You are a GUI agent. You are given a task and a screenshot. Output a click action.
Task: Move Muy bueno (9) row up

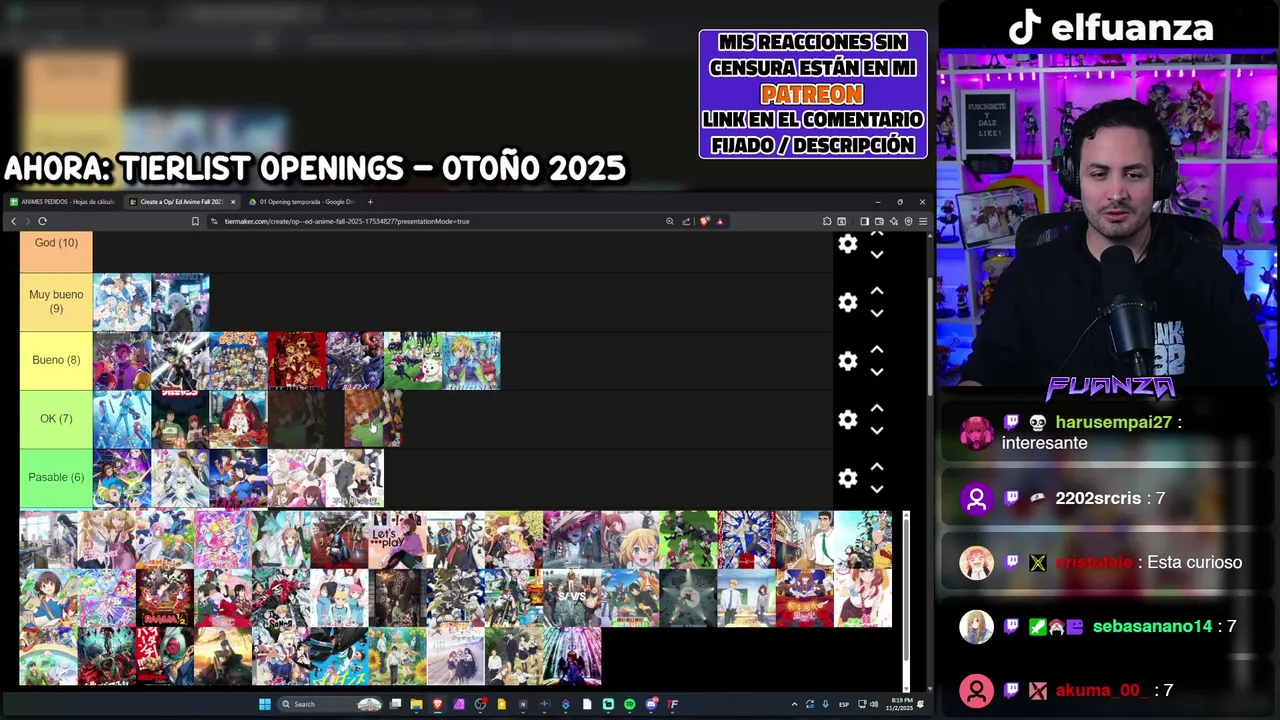(x=877, y=291)
